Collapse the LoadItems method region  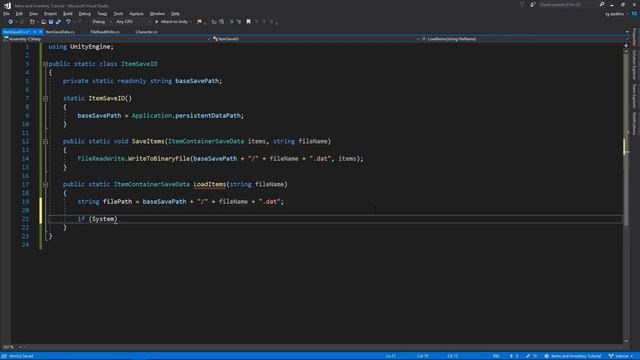45,184
